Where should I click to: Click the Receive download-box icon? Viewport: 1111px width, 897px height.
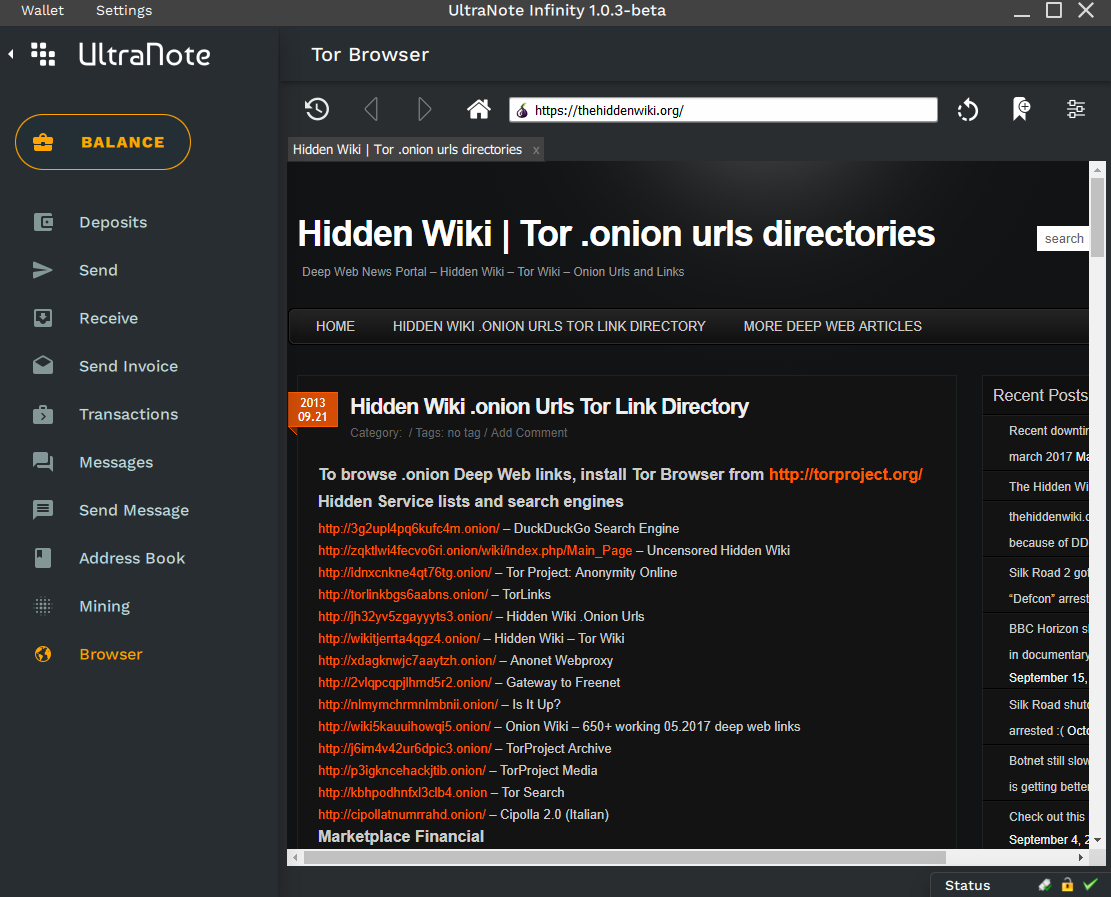tap(43, 318)
